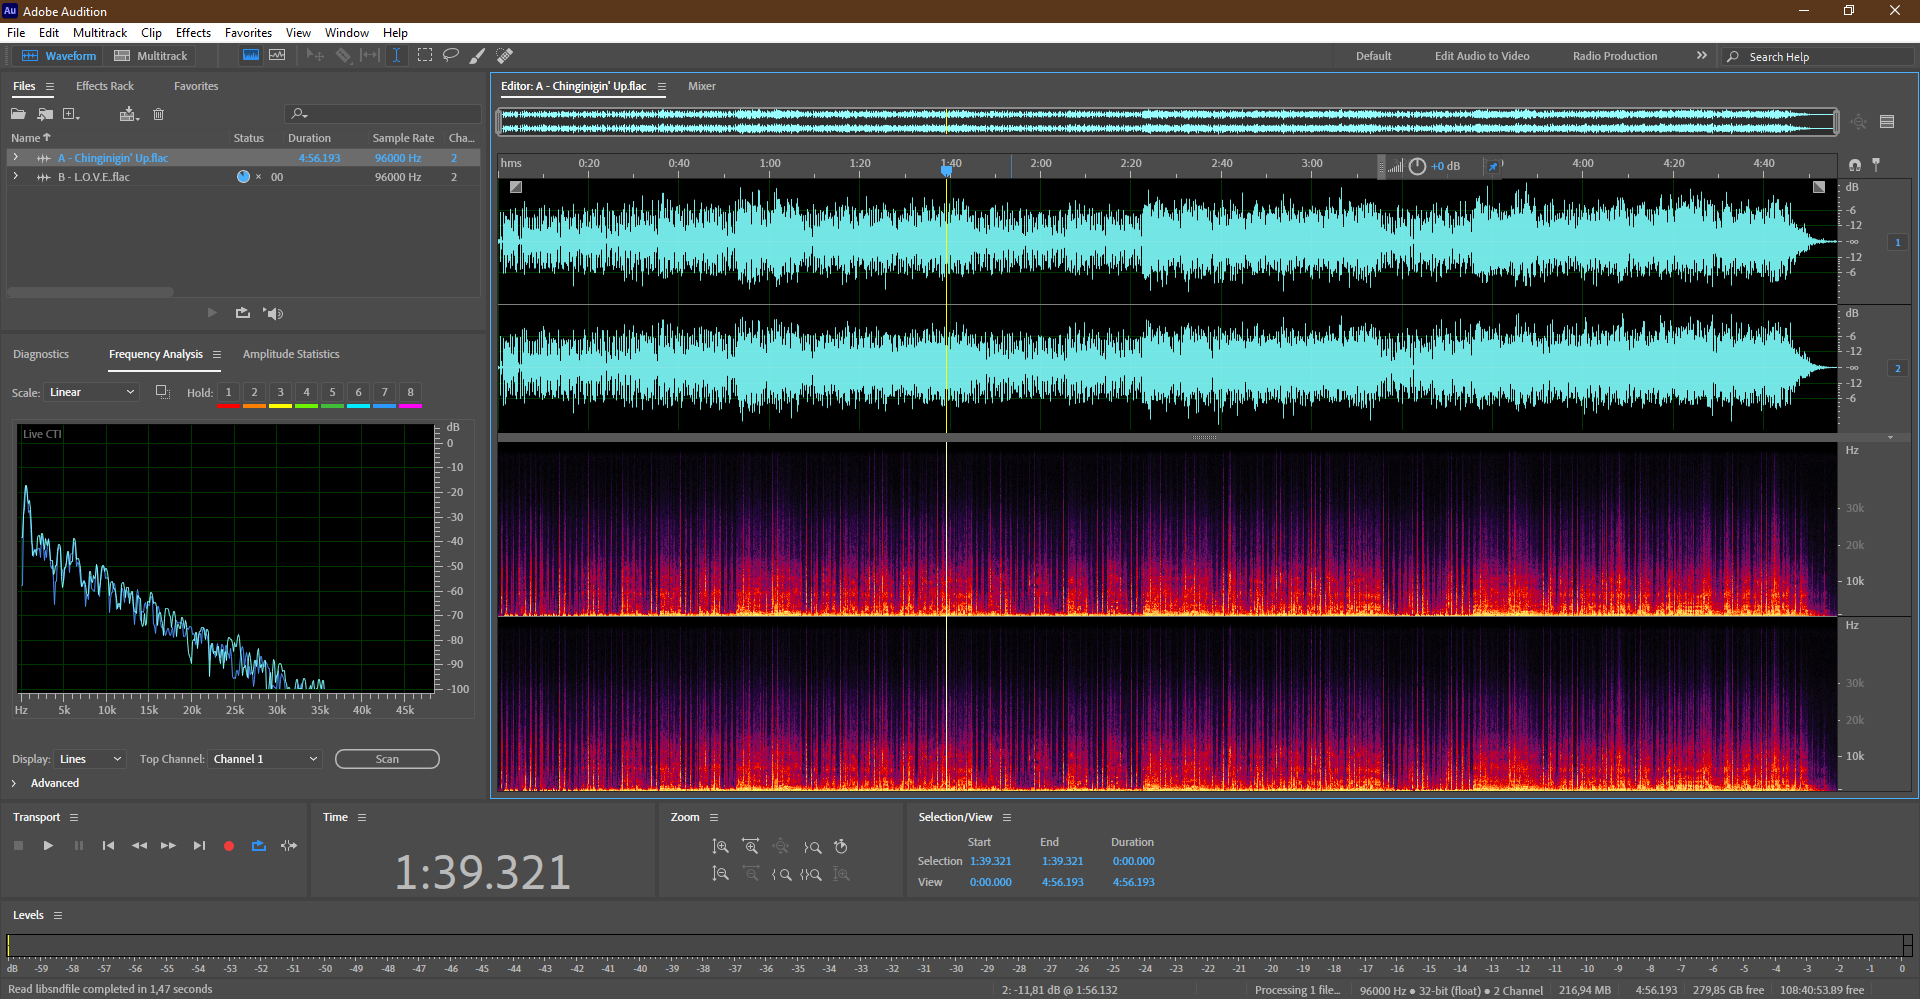Click Zoom In Time icon
This screenshot has height=999, width=1920.
pos(750,847)
